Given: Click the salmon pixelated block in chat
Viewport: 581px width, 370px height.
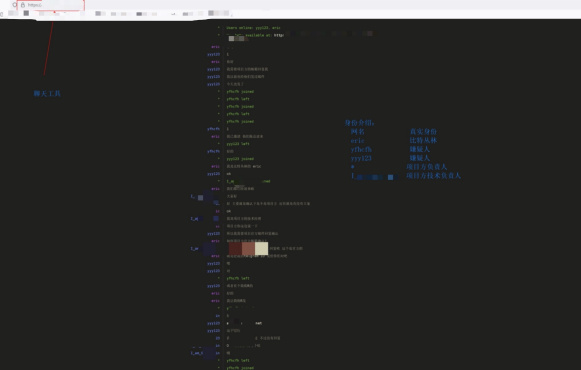Looking at the screenshot, I should (x=248, y=249).
